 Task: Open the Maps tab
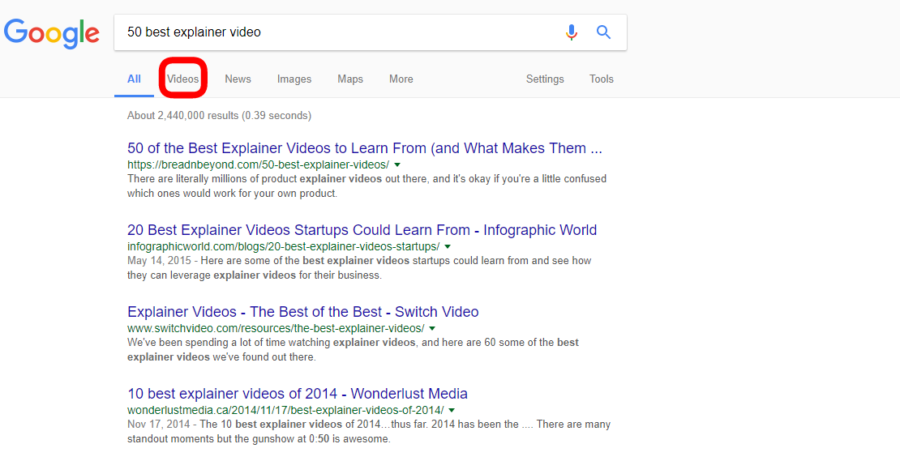[x=350, y=79]
